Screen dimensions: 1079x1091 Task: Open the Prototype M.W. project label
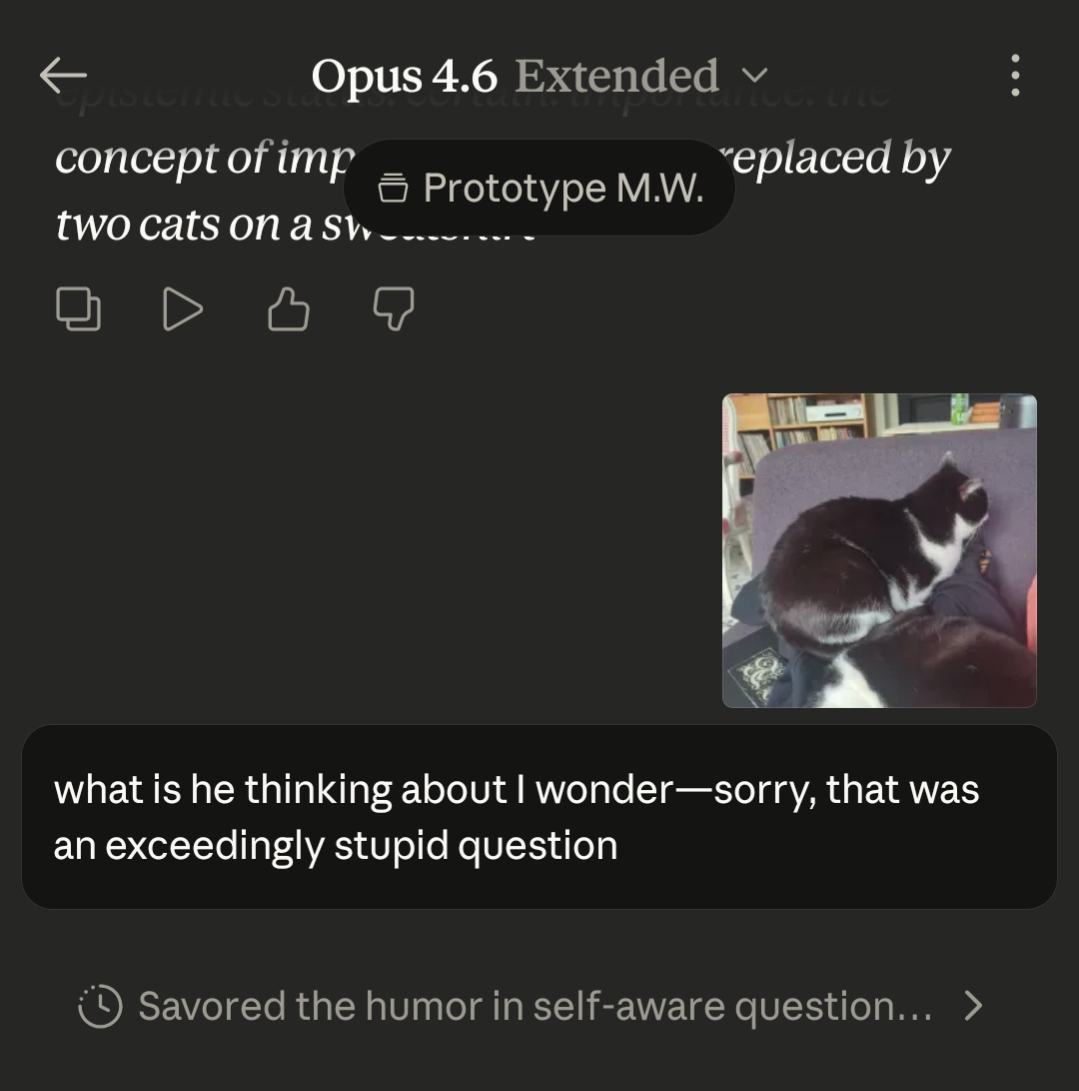point(563,188)
